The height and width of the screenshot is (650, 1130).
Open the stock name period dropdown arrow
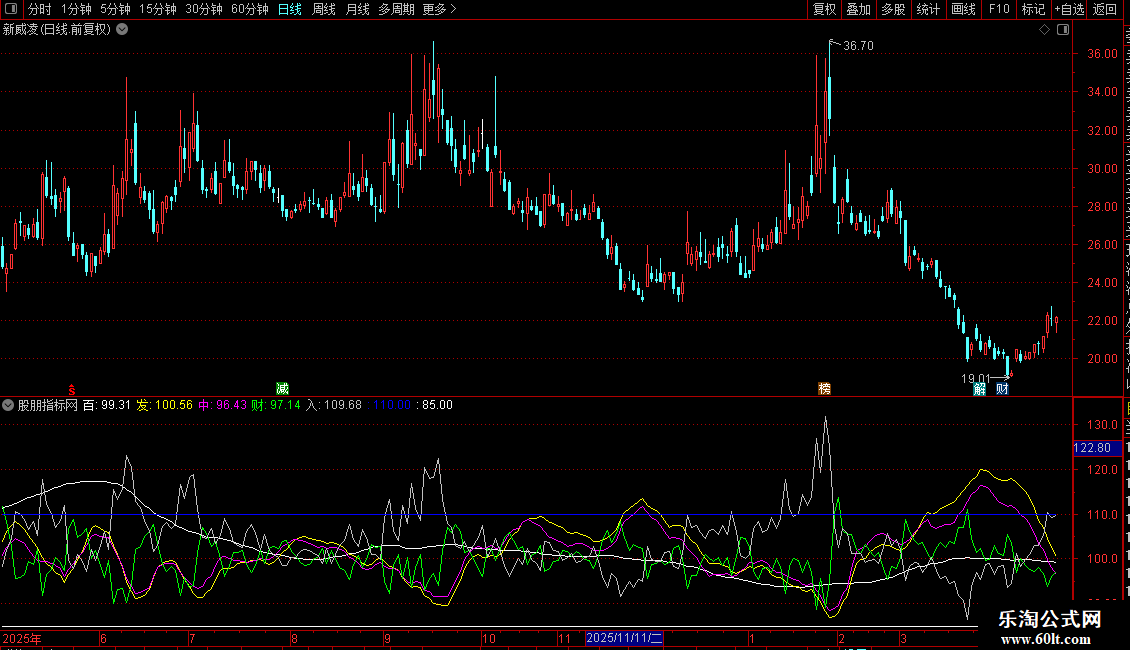(x=123, y=30)
